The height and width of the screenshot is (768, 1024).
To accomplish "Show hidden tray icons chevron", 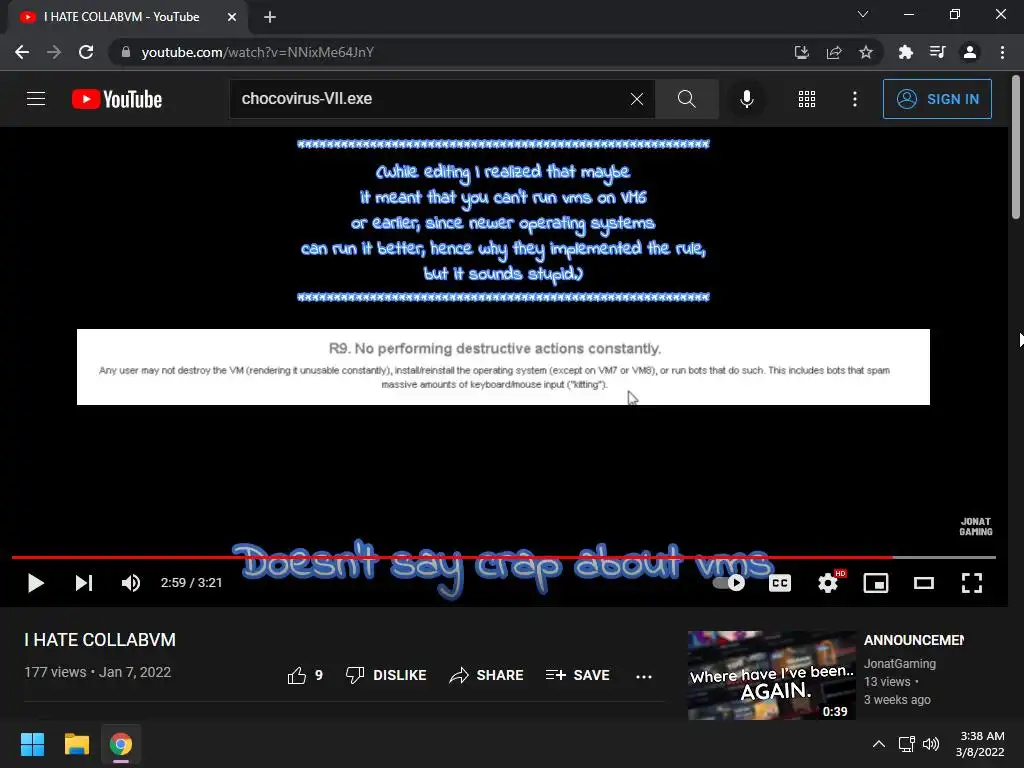I will pos(879,744).
